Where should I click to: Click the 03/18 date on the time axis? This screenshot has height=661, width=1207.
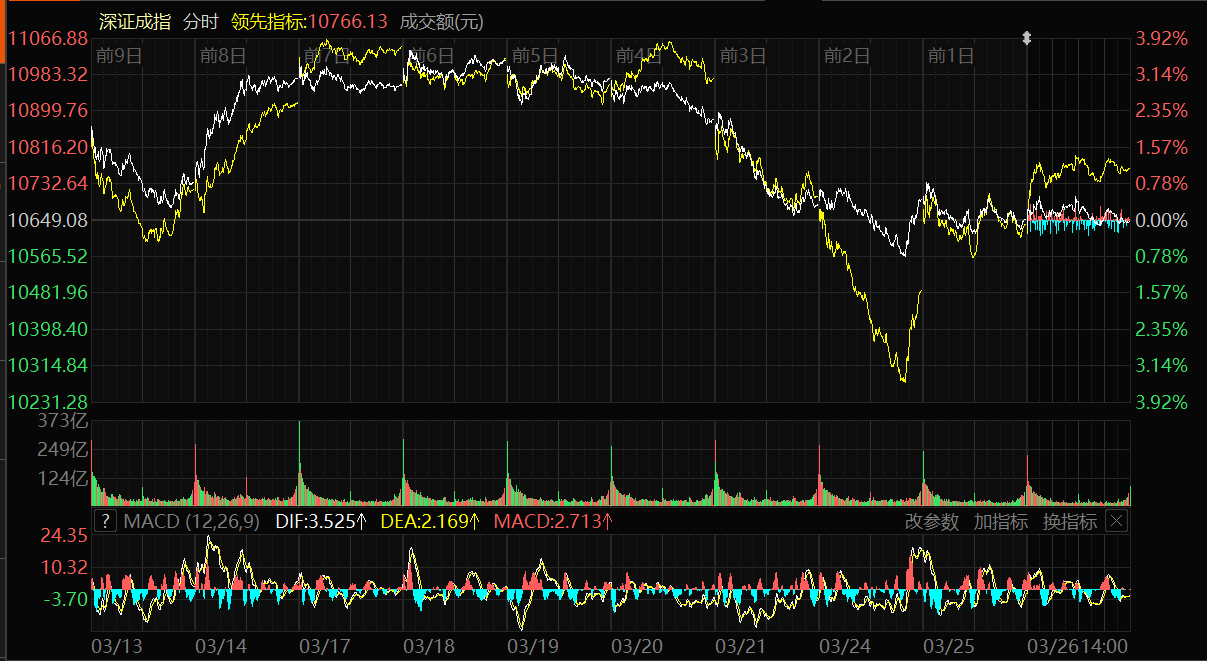tap(429, 647)
